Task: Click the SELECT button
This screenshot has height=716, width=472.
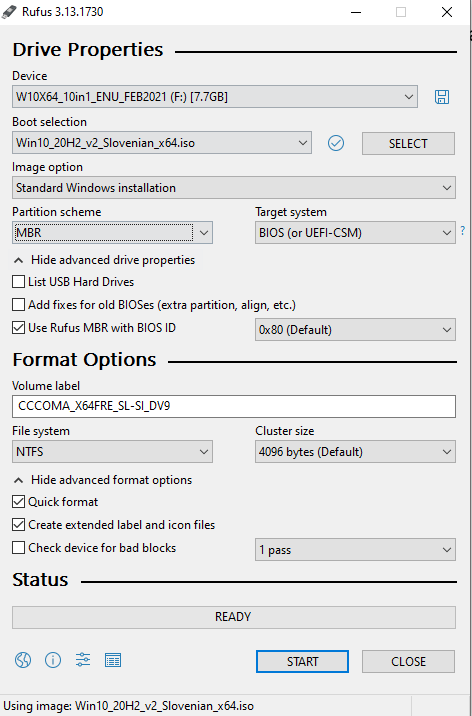Action: [x=408, y=143]
